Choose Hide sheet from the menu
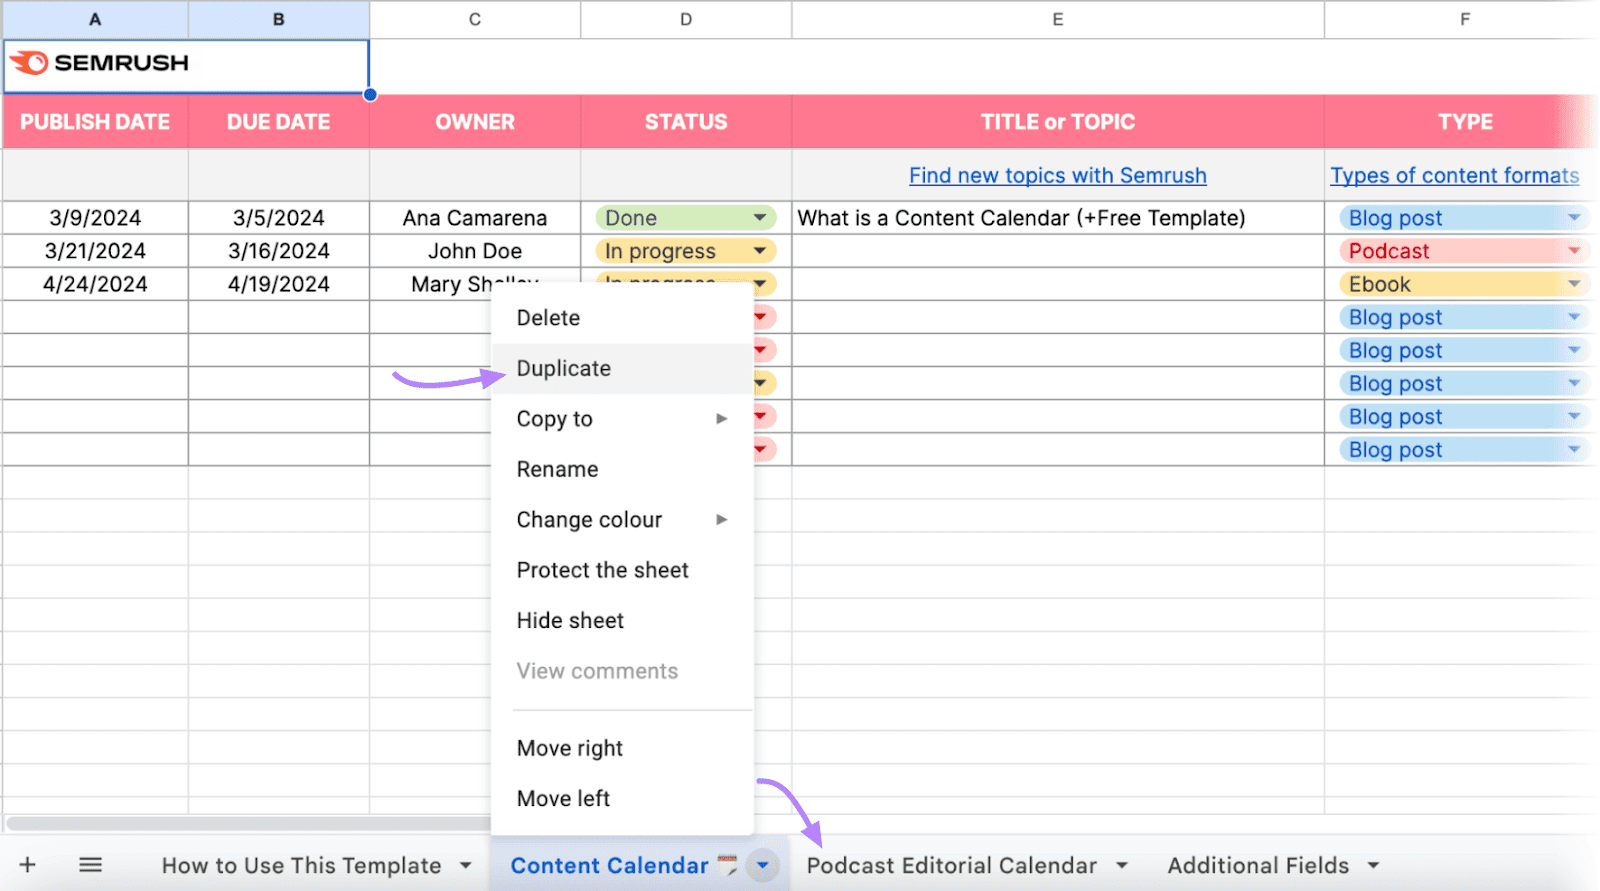This screenshot has height=891, width=1600. pyautogui.click(x=570, y=621)
